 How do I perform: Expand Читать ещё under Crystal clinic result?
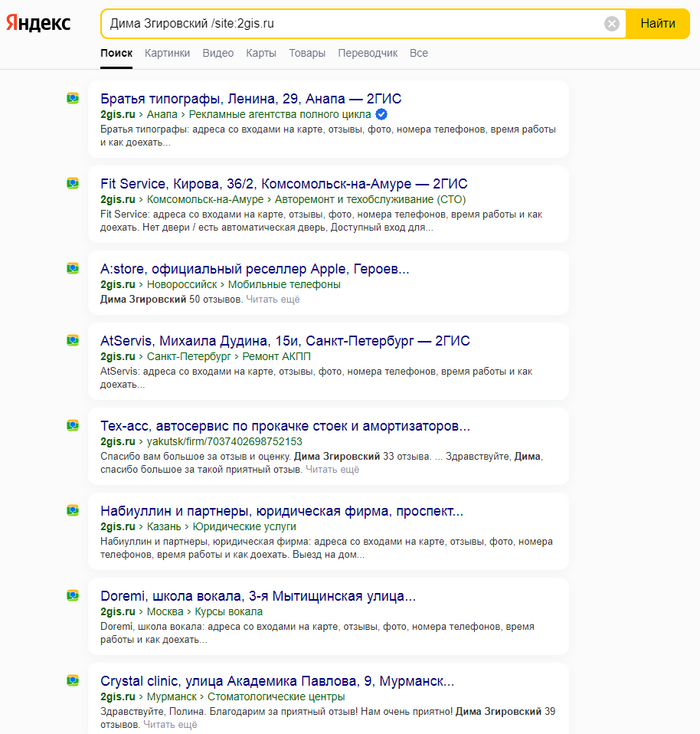coord(170,725)
